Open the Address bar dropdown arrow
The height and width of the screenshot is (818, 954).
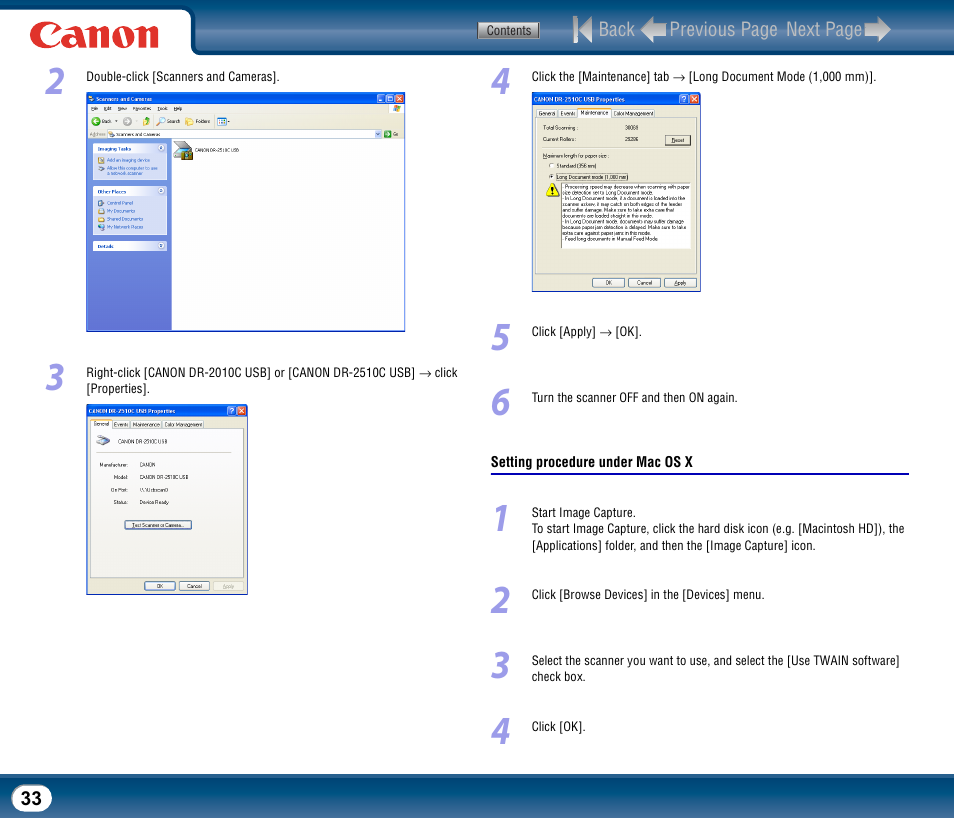click(x=378, y=134)
